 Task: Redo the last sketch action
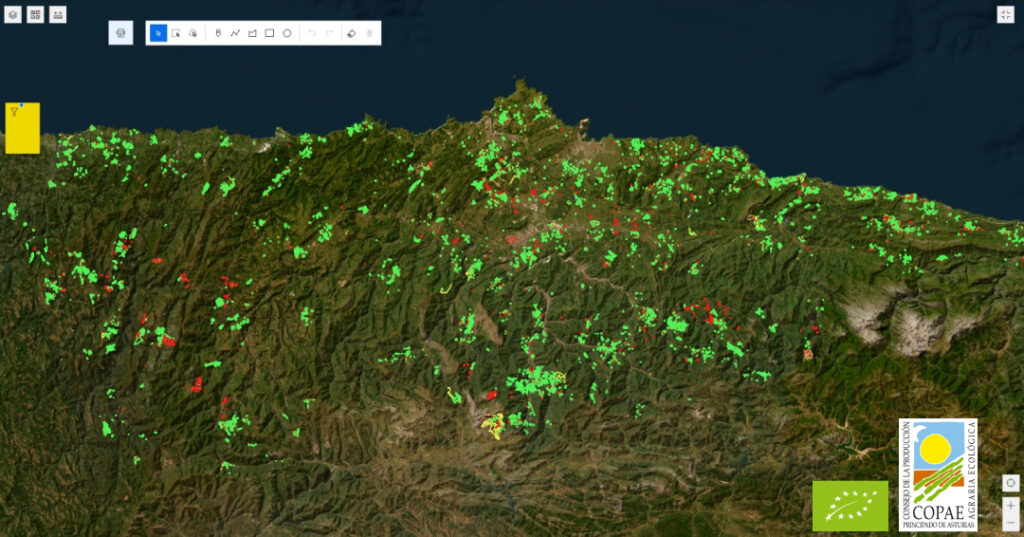click(x=329, y=33)
